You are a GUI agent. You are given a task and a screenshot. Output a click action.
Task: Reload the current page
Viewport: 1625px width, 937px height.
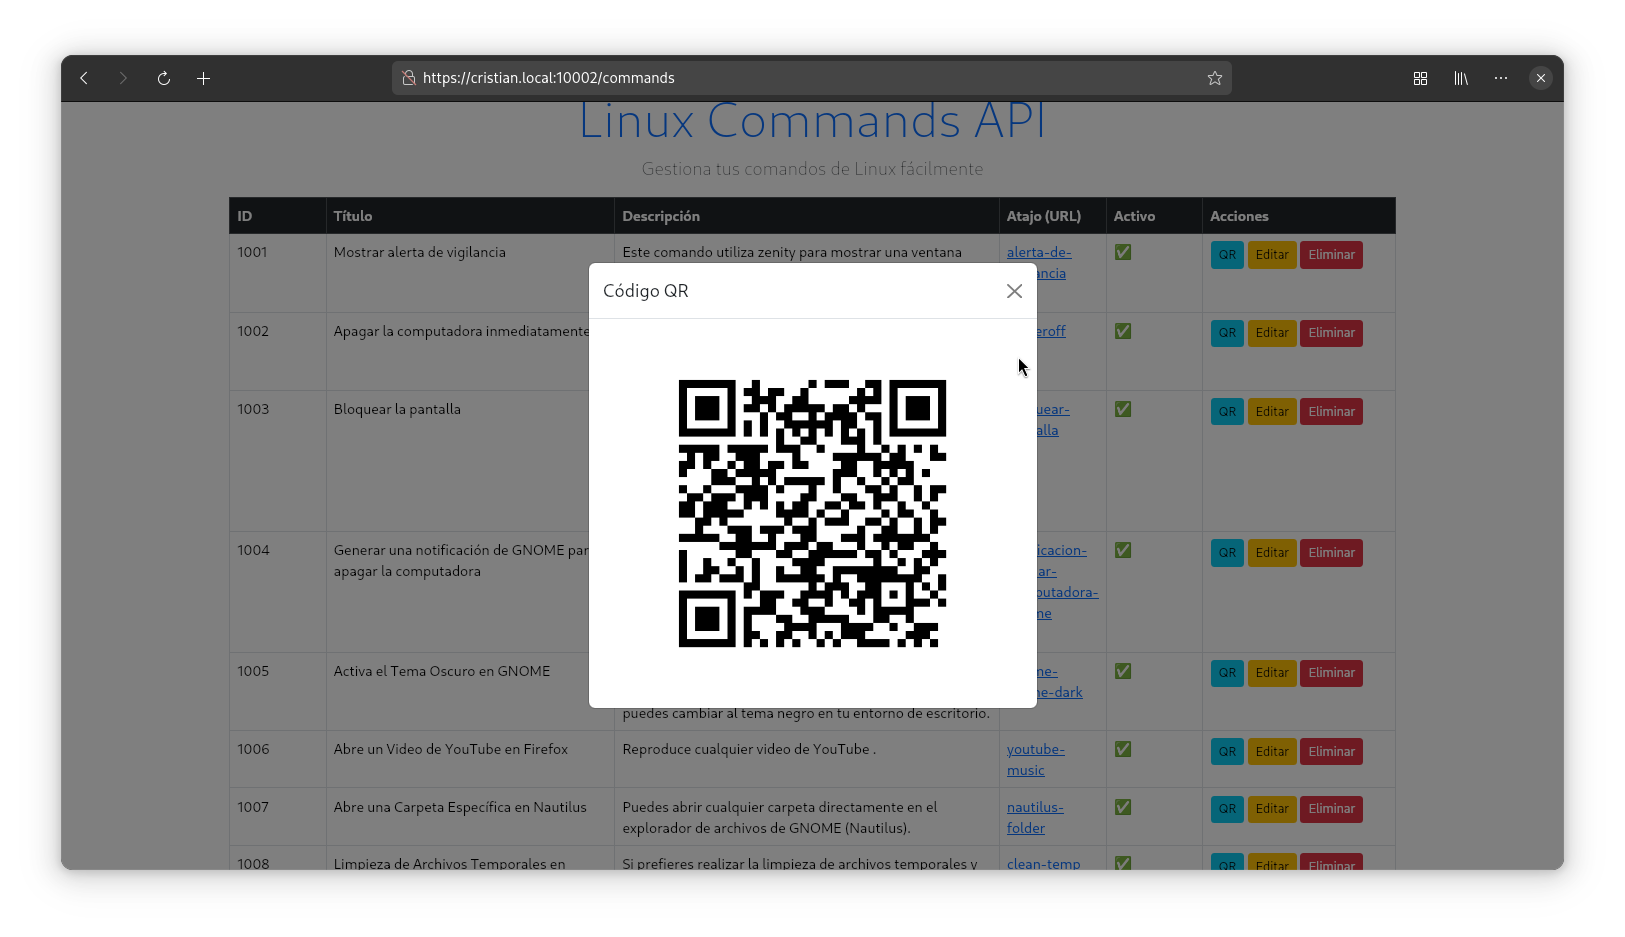164,78
